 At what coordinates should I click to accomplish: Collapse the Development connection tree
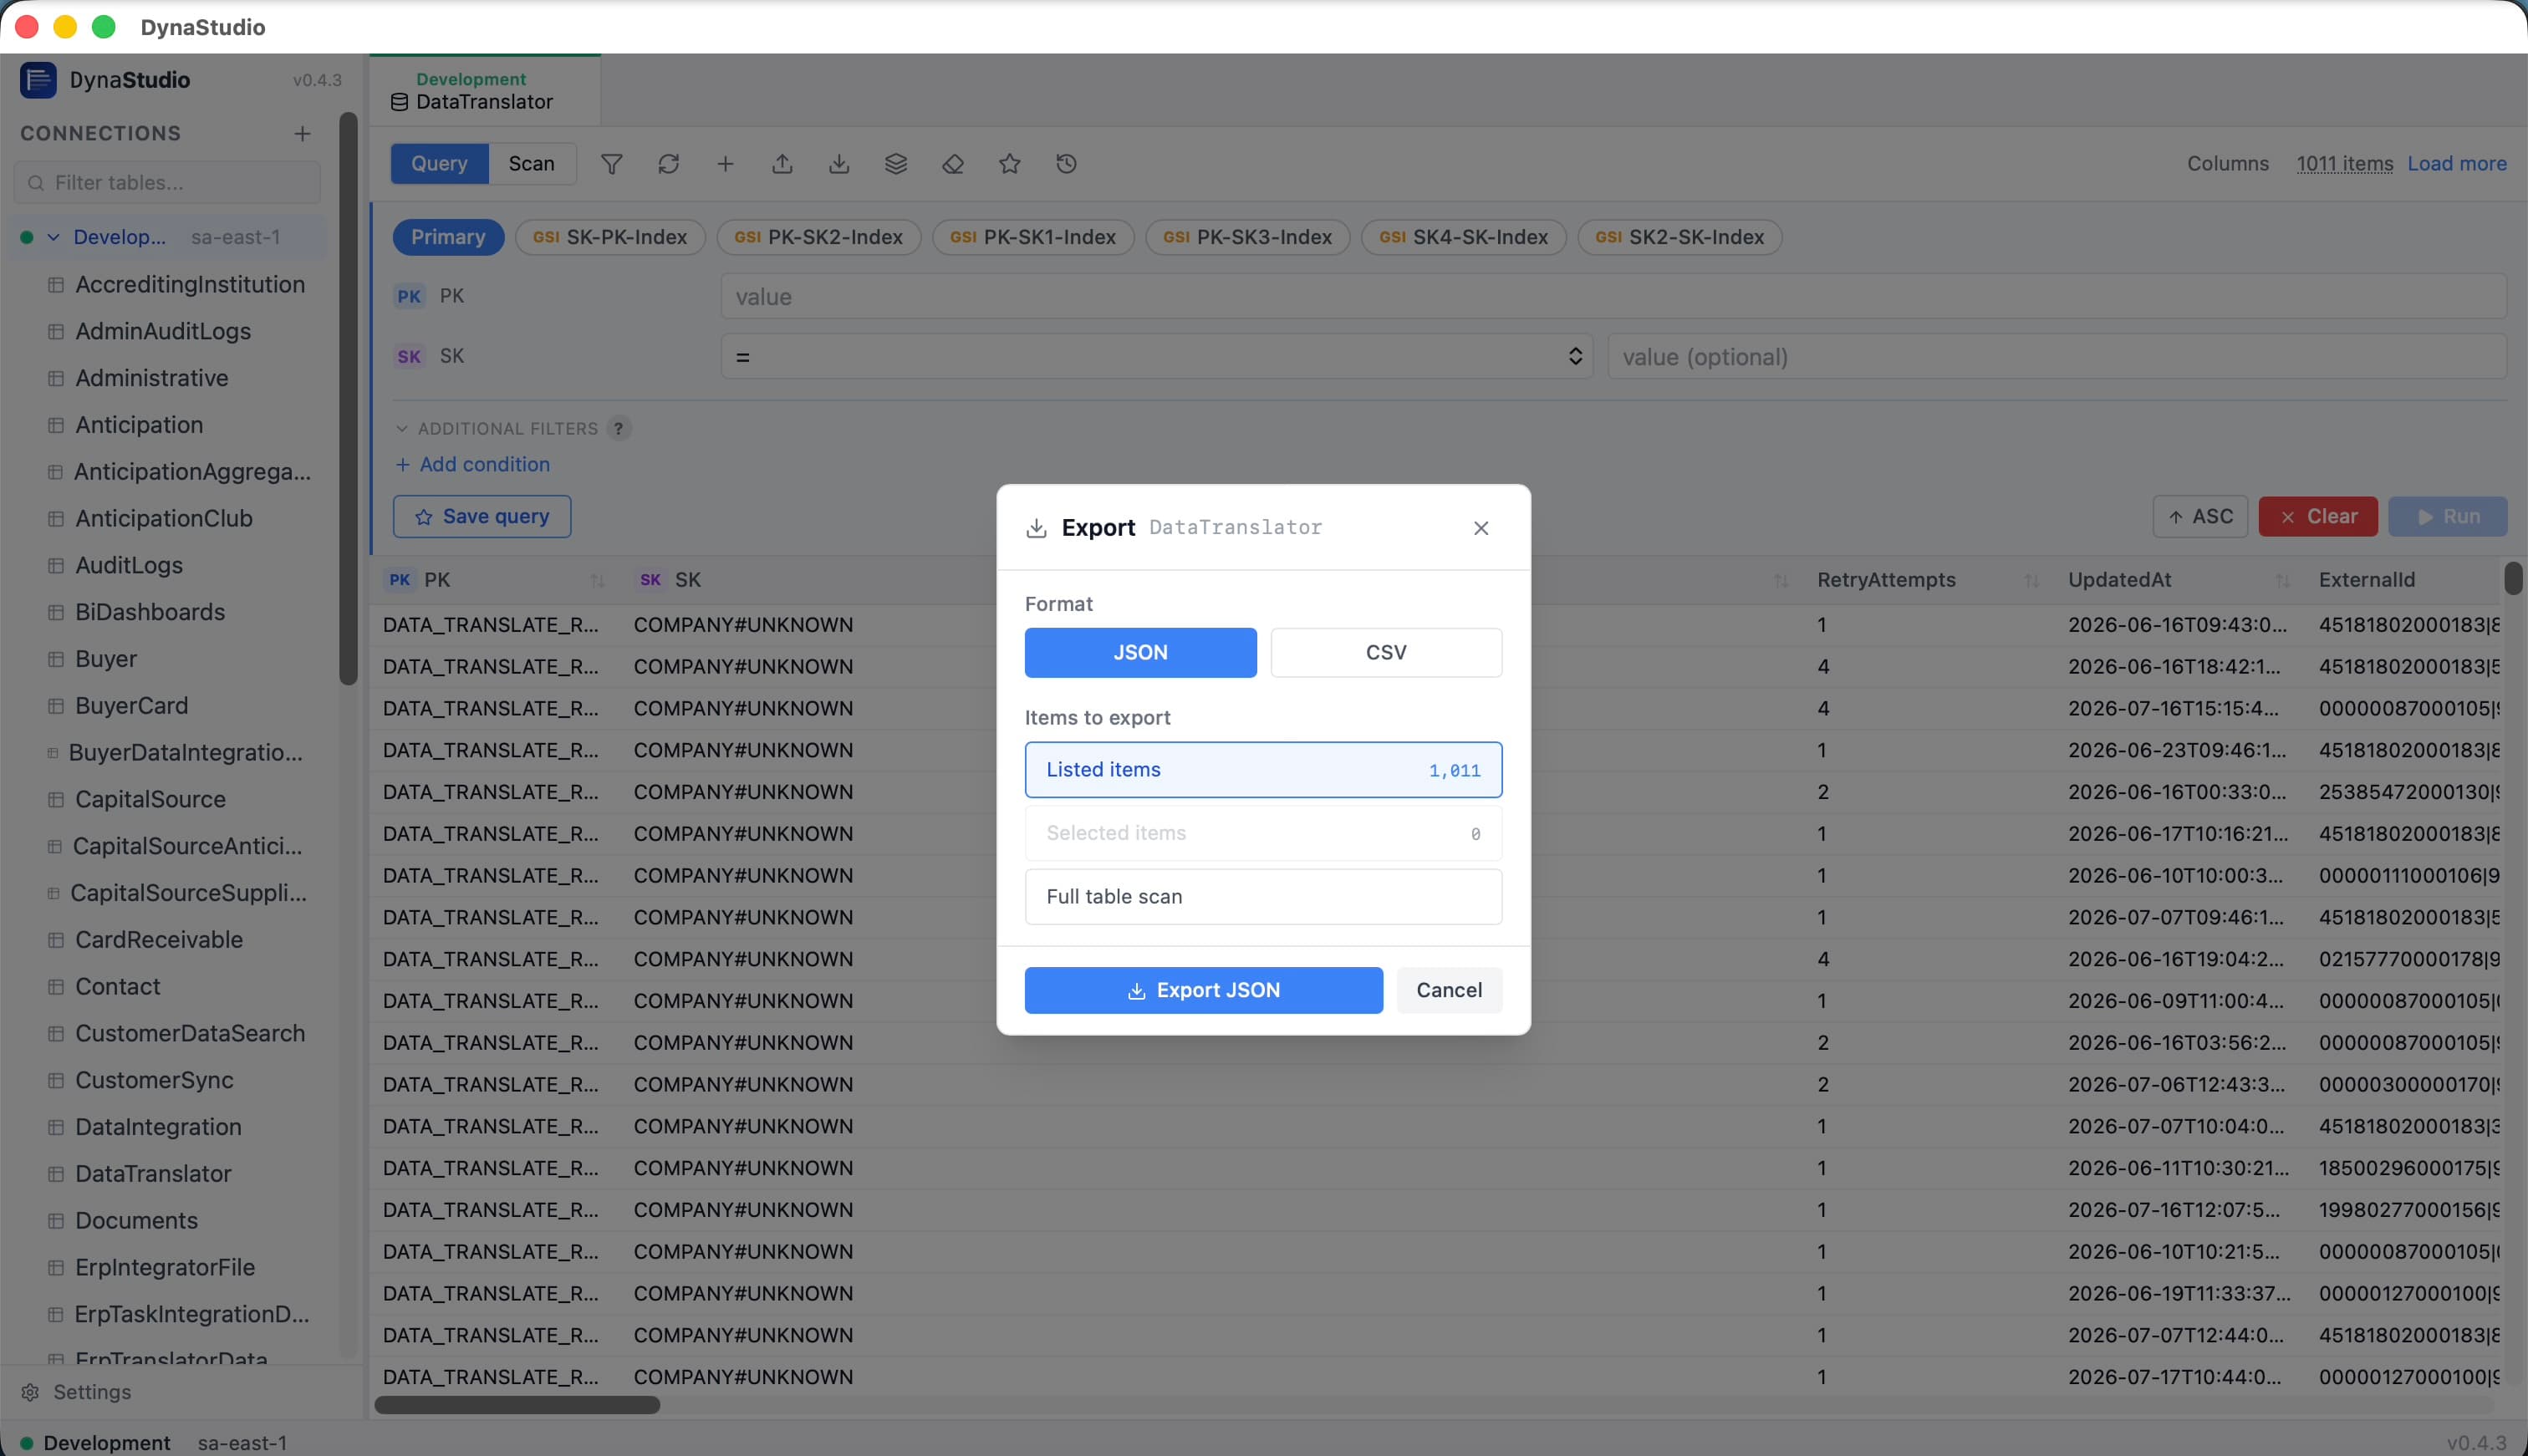click(54, 238)
